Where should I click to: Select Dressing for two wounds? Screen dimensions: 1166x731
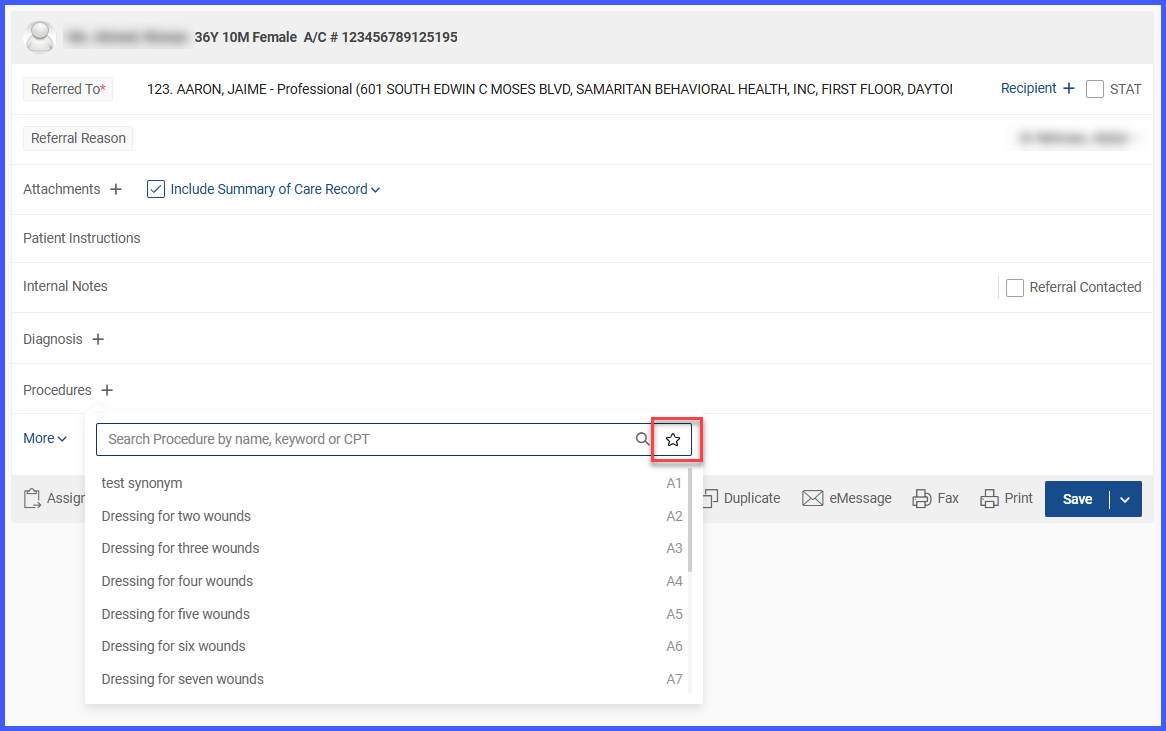[391, 516]
